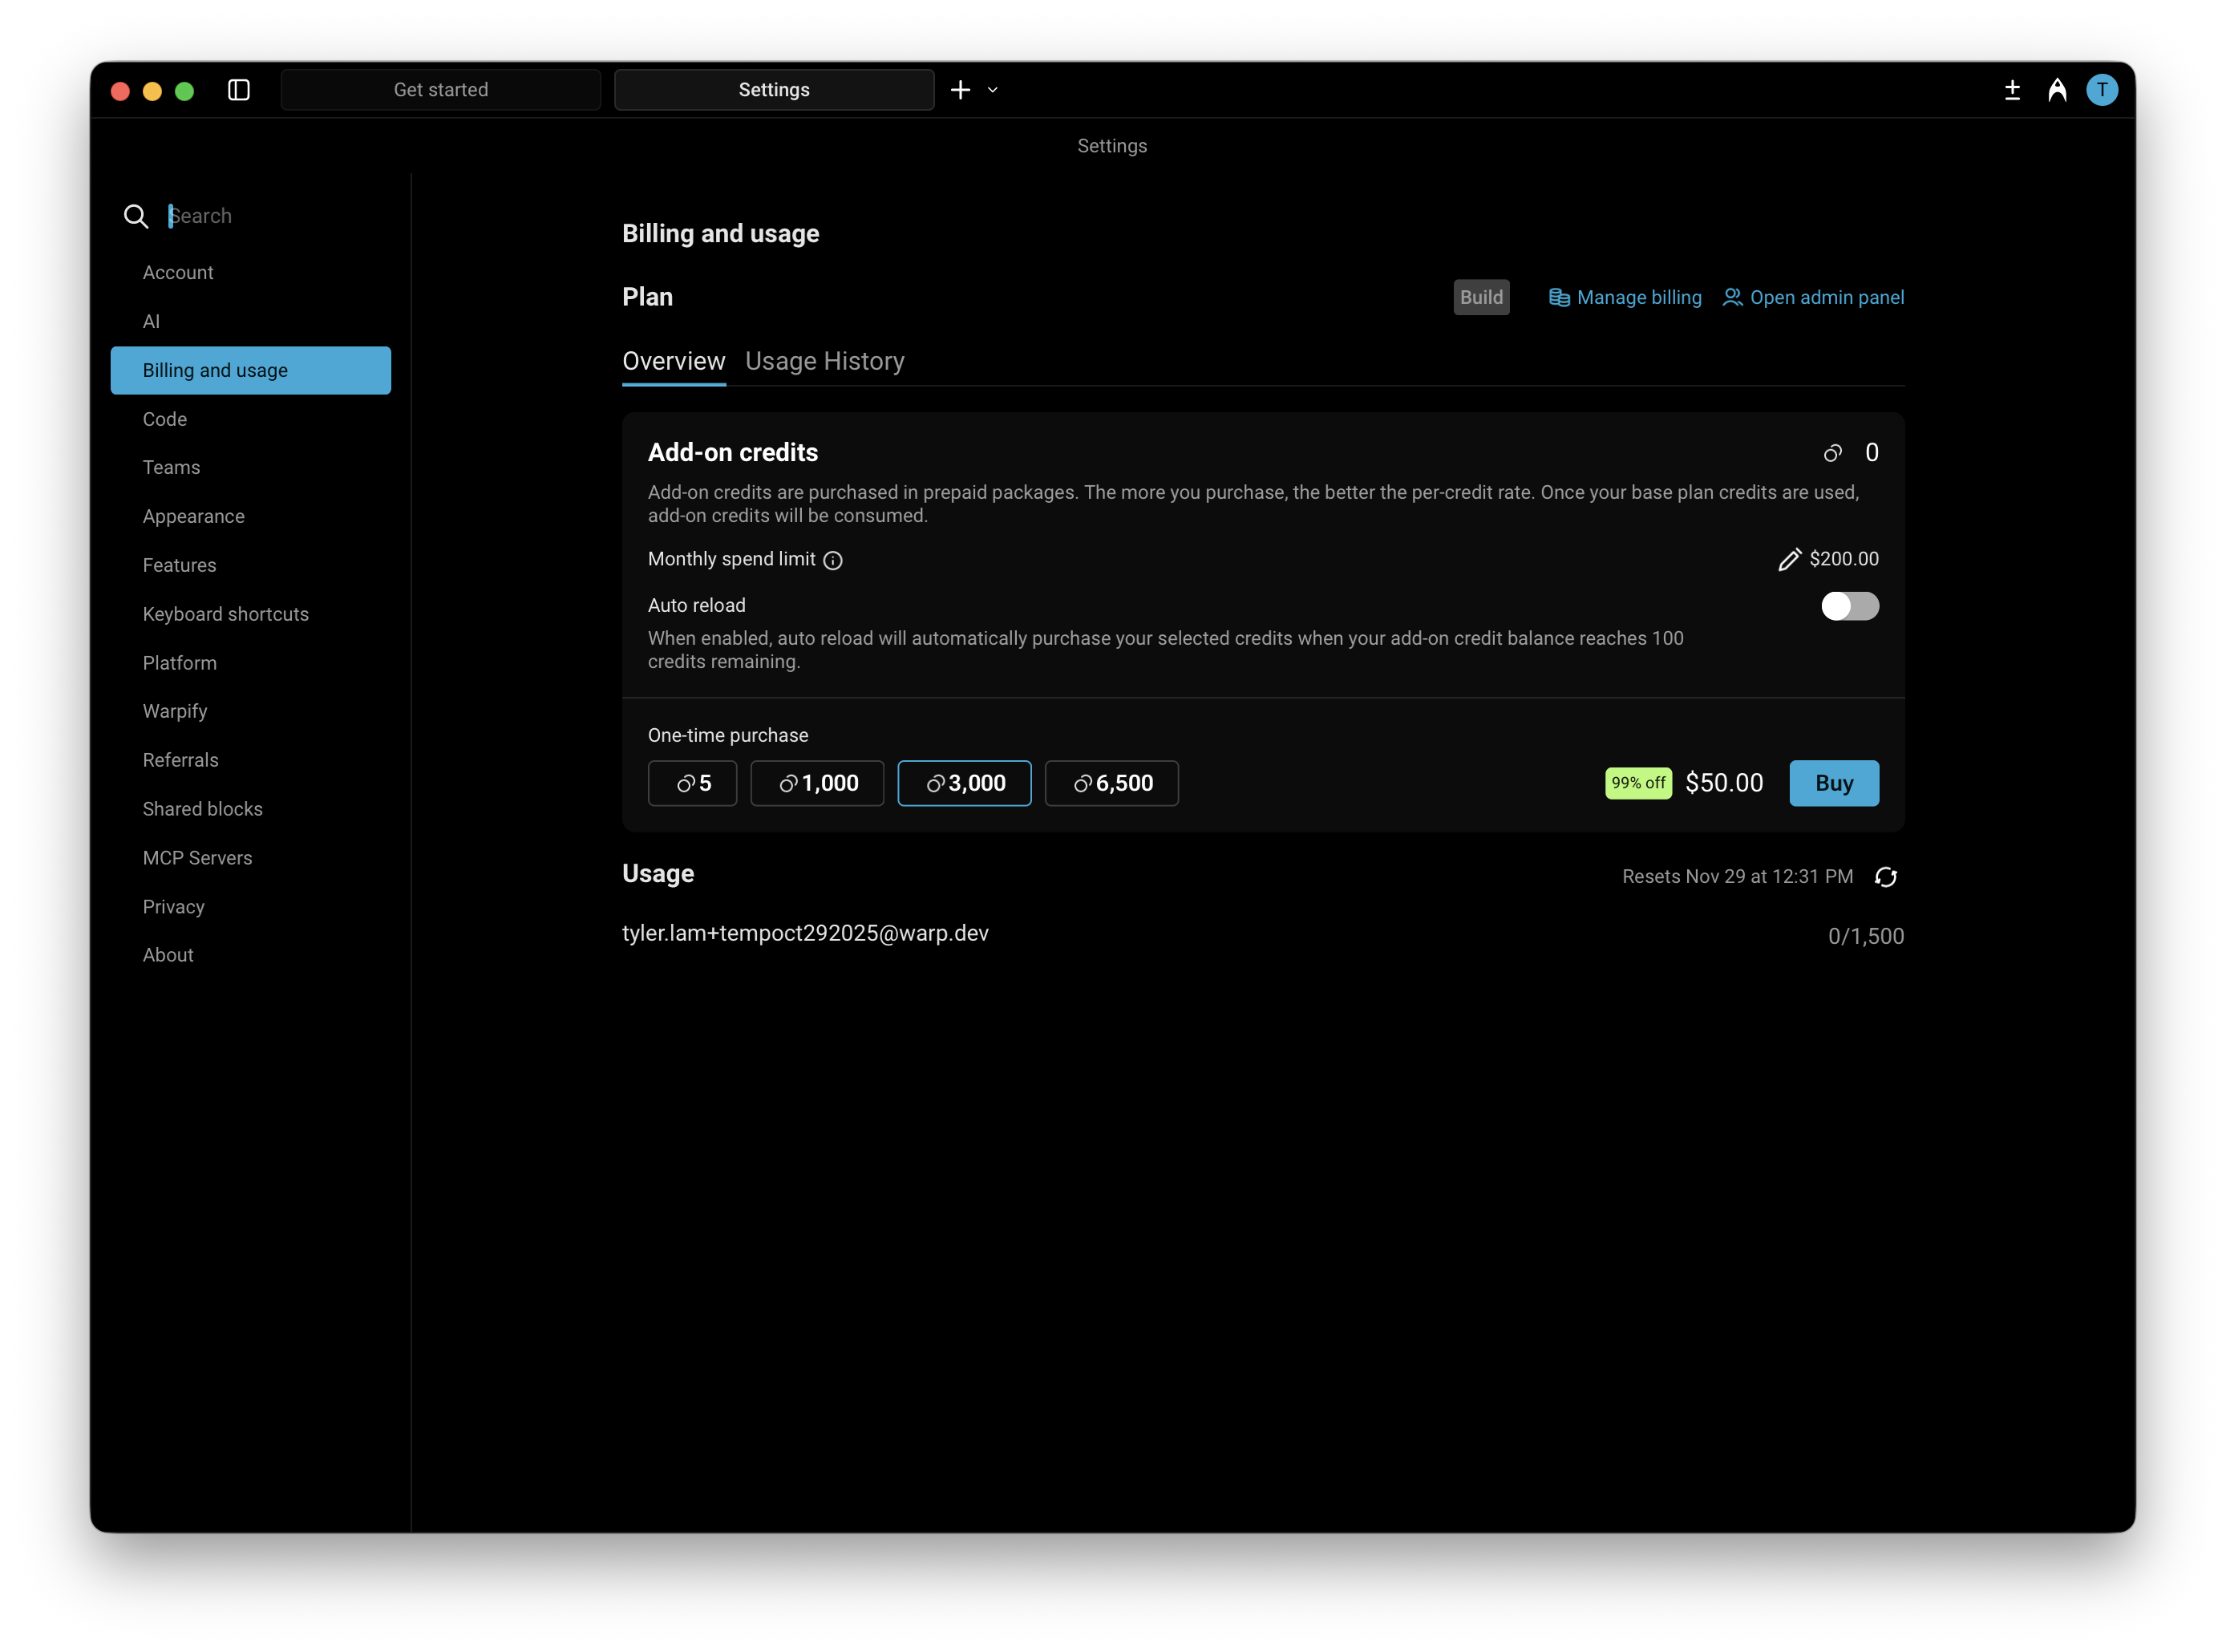The image size is (2226, 1652).
Task: Select the 6,500 credits package
Action: click(x=1111, y=783)
